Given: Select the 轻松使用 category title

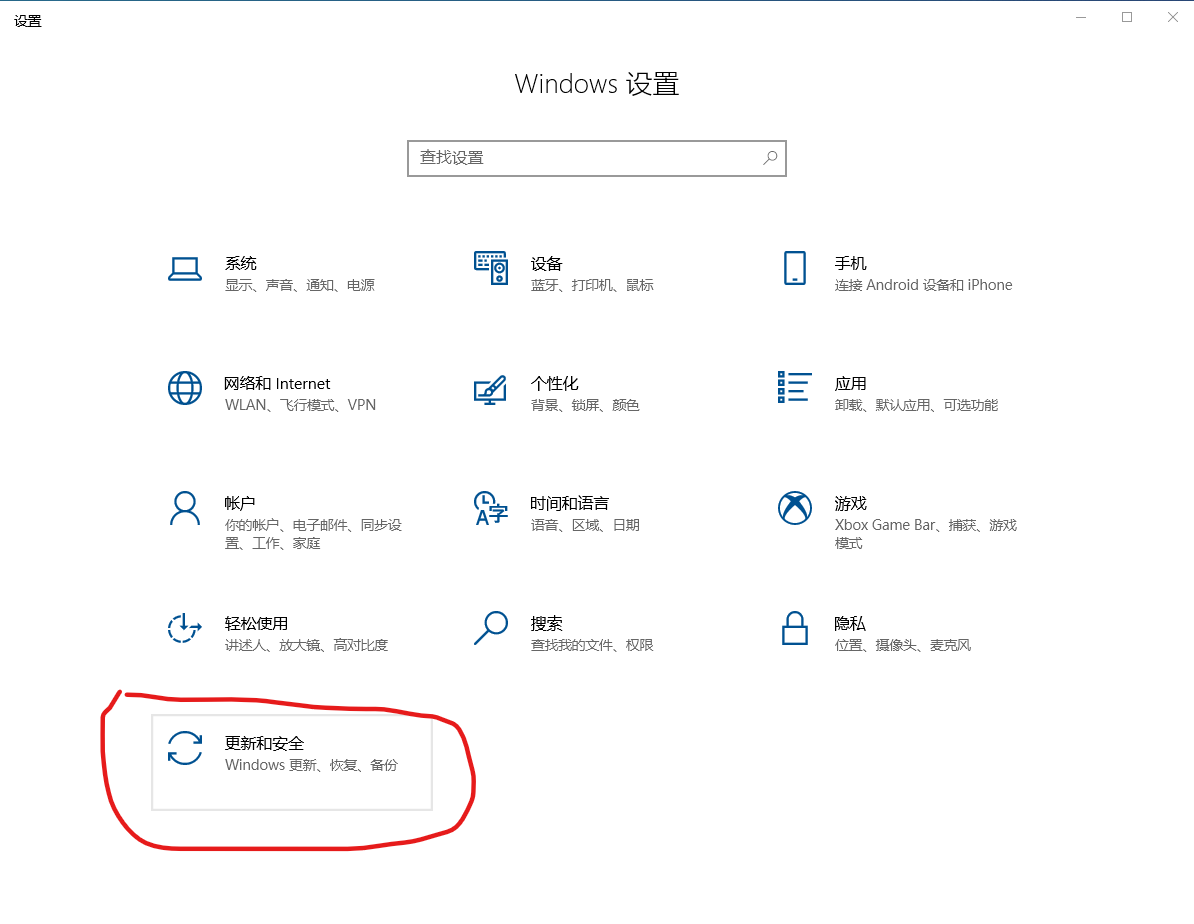Looking at the screenshot, I should (x=257, y=623).
